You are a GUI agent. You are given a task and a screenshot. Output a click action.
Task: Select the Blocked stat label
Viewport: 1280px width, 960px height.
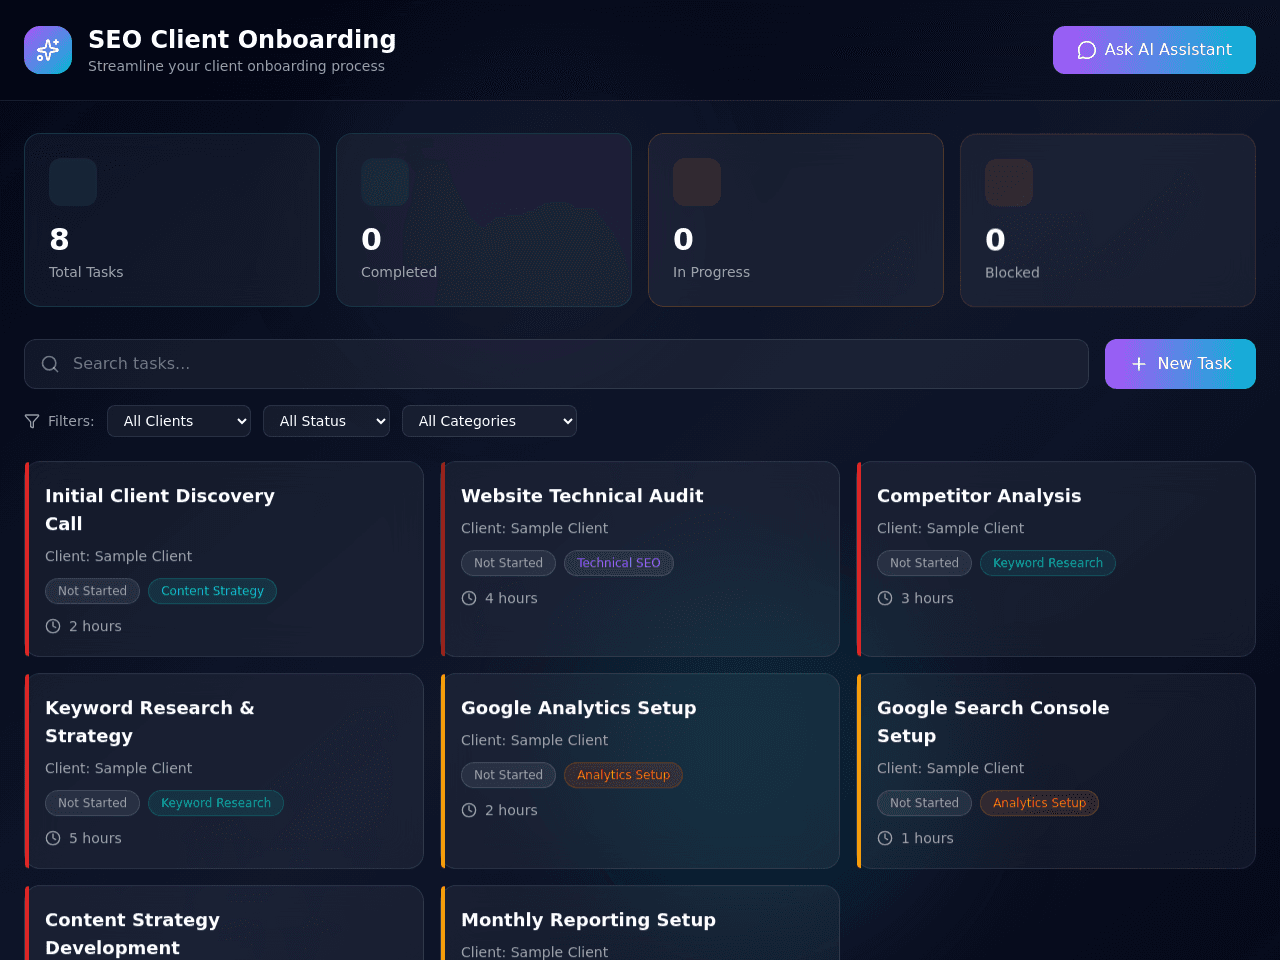tap(1012, 272)
